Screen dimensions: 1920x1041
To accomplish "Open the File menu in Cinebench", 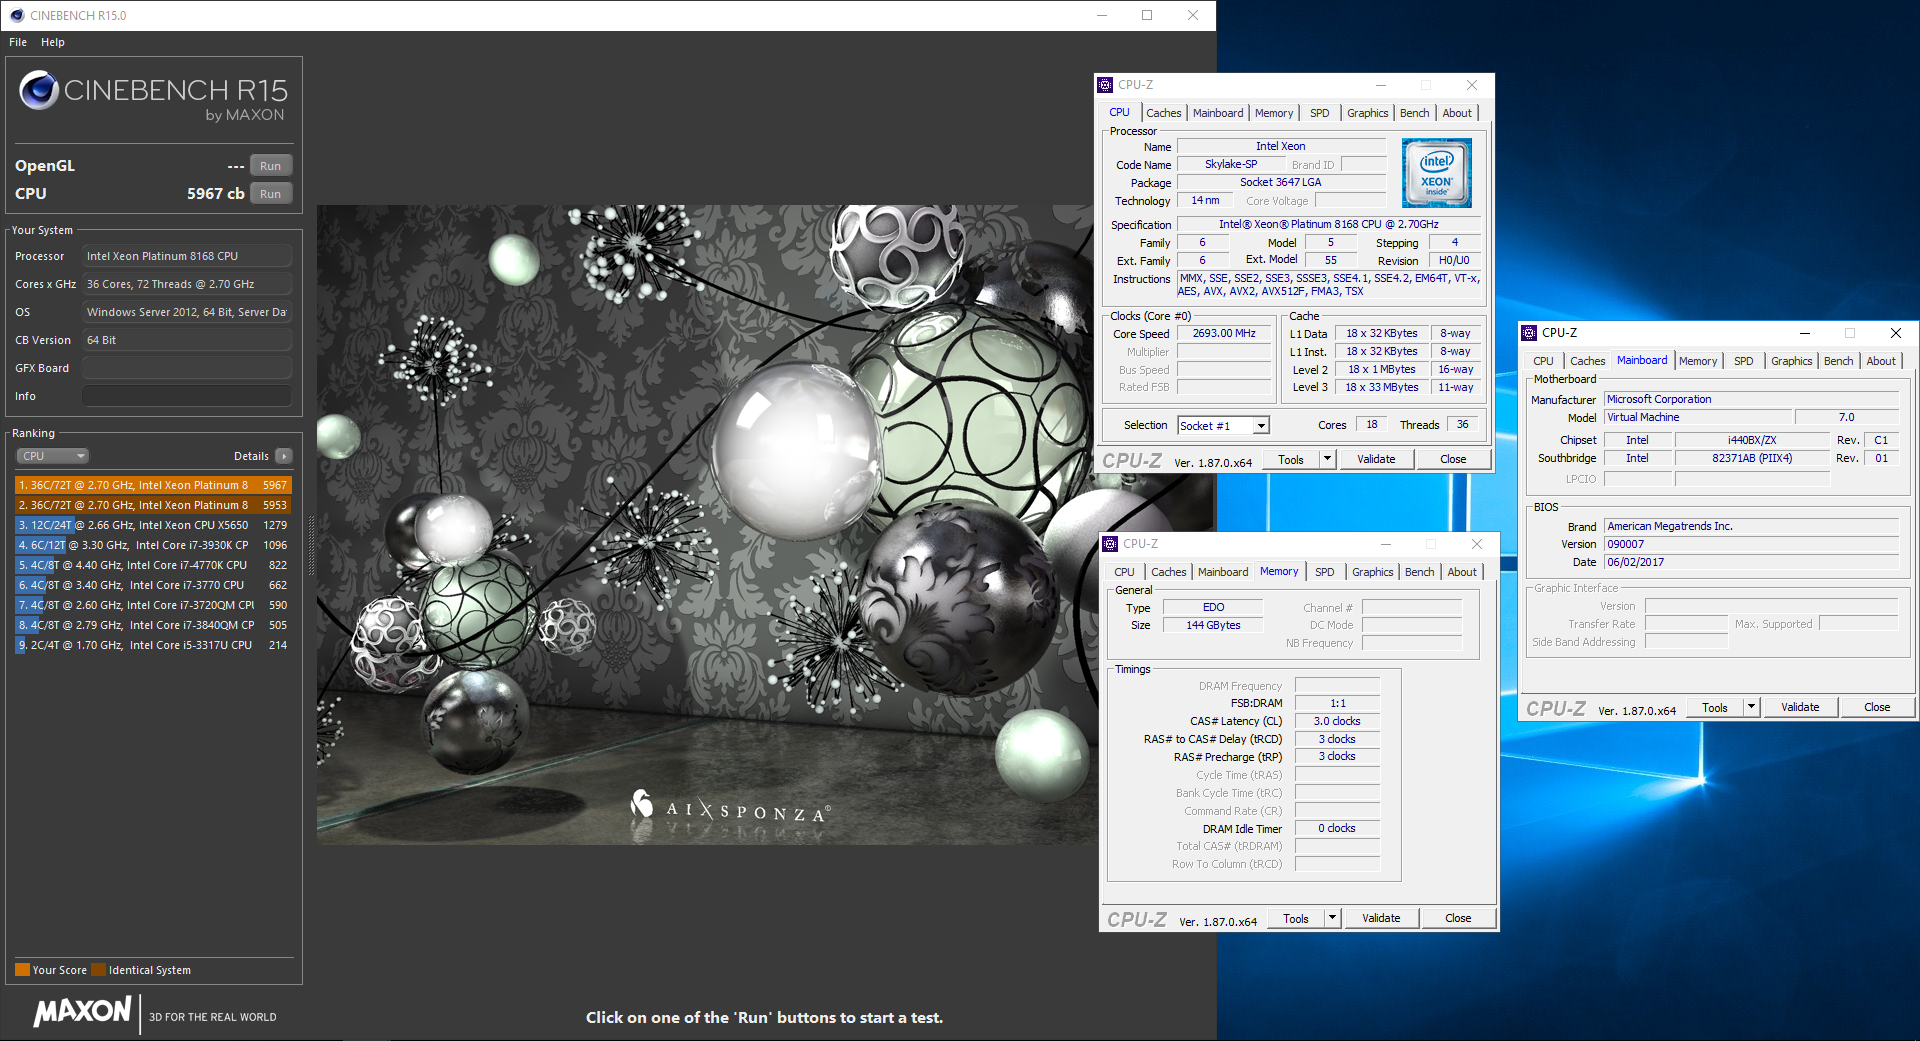I will tap(18, 42).
